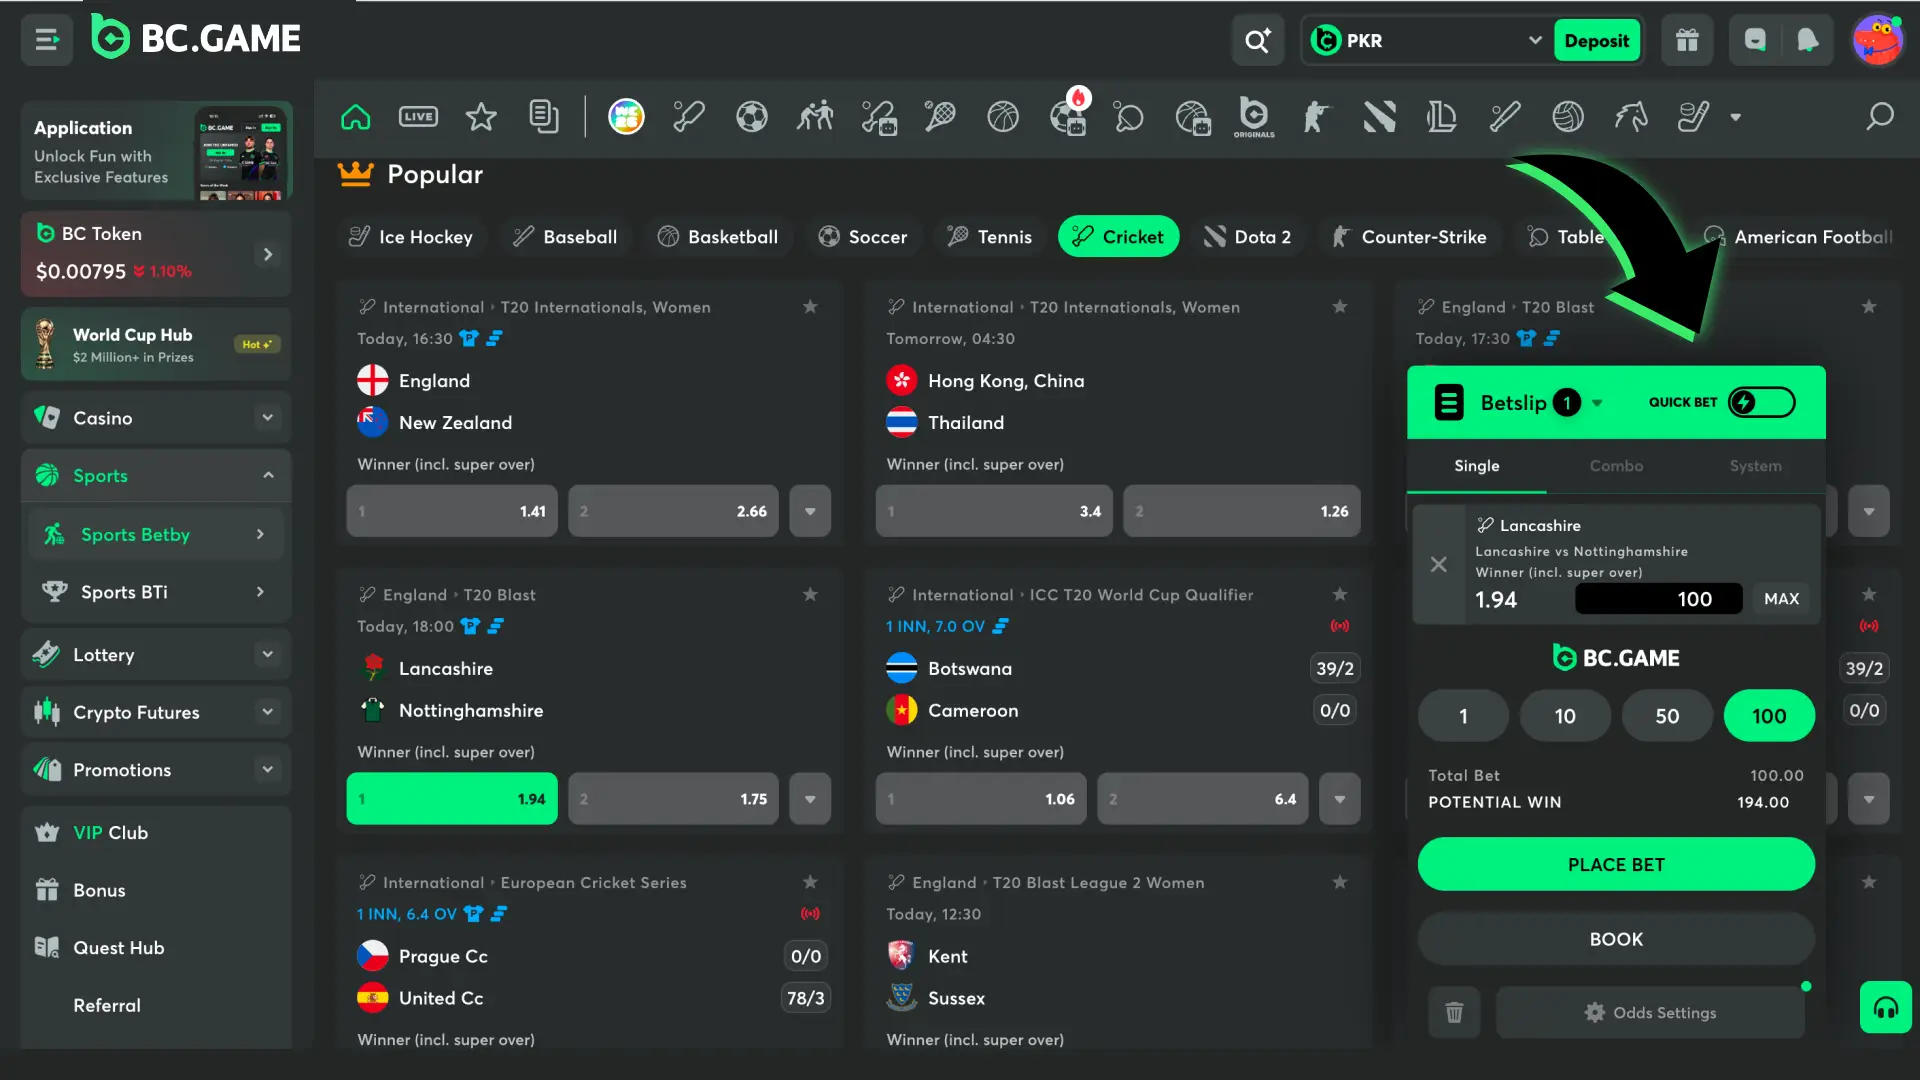Open the chat icon in header
1920x1080 pixels.
tap(1755, 41)
